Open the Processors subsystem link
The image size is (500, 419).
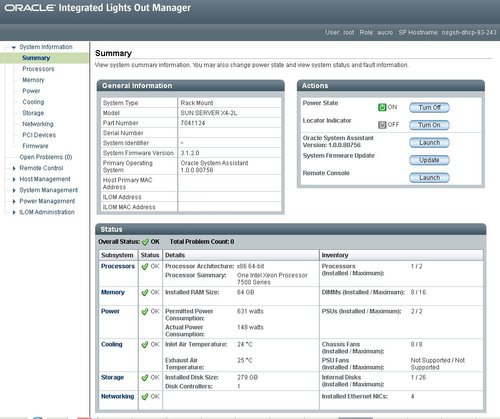[118, 266]
